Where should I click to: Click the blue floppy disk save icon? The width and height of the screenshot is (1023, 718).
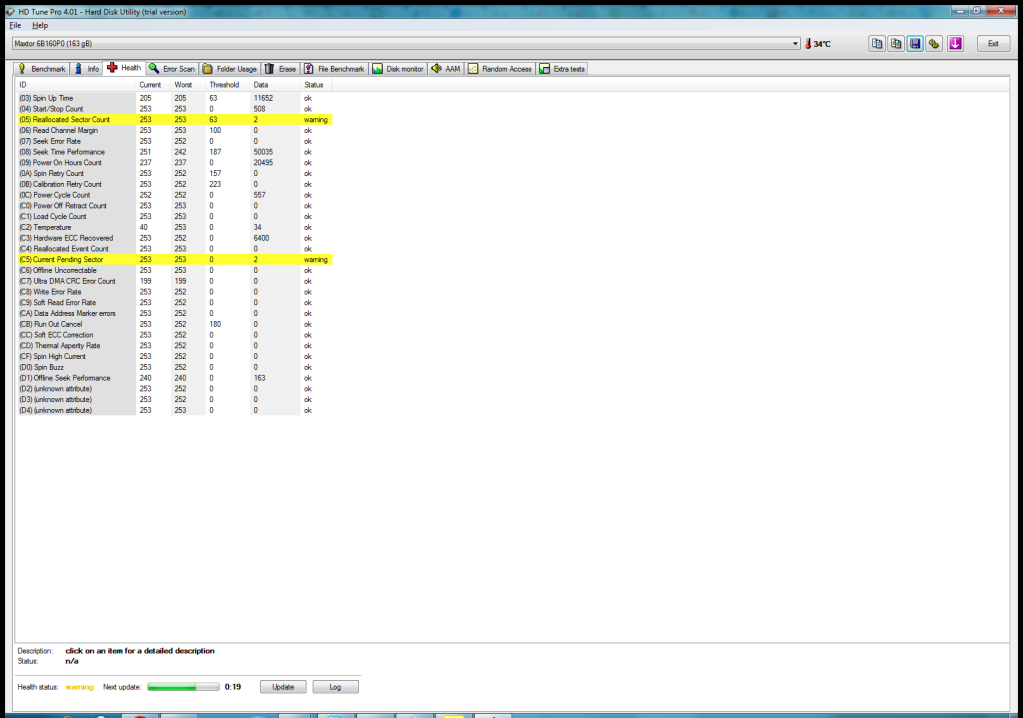915,44
